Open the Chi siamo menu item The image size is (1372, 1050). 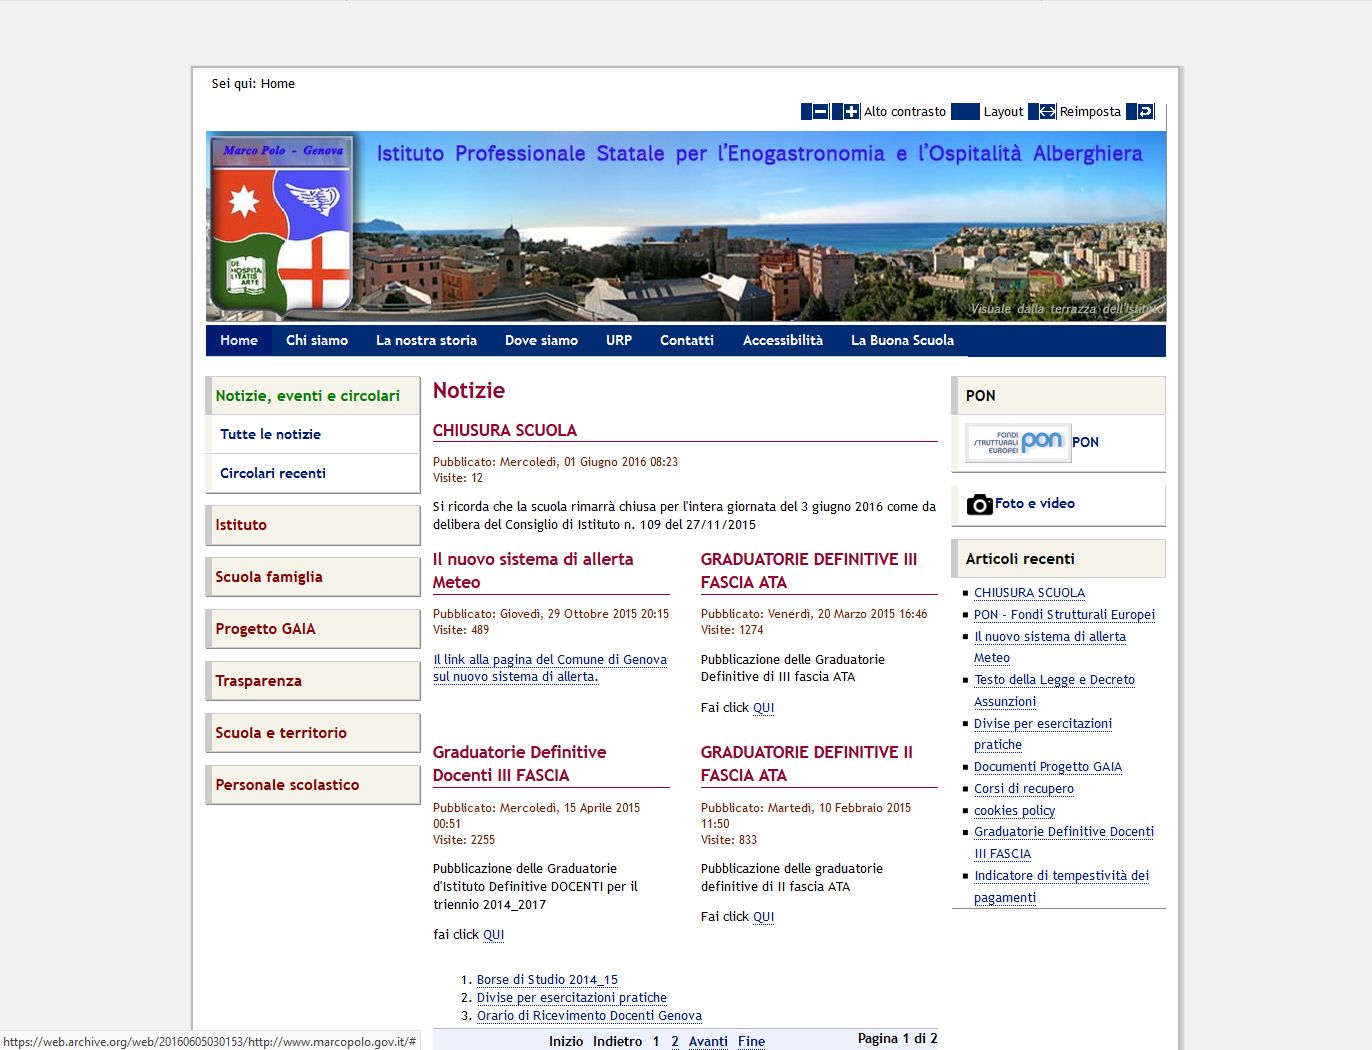317,340
